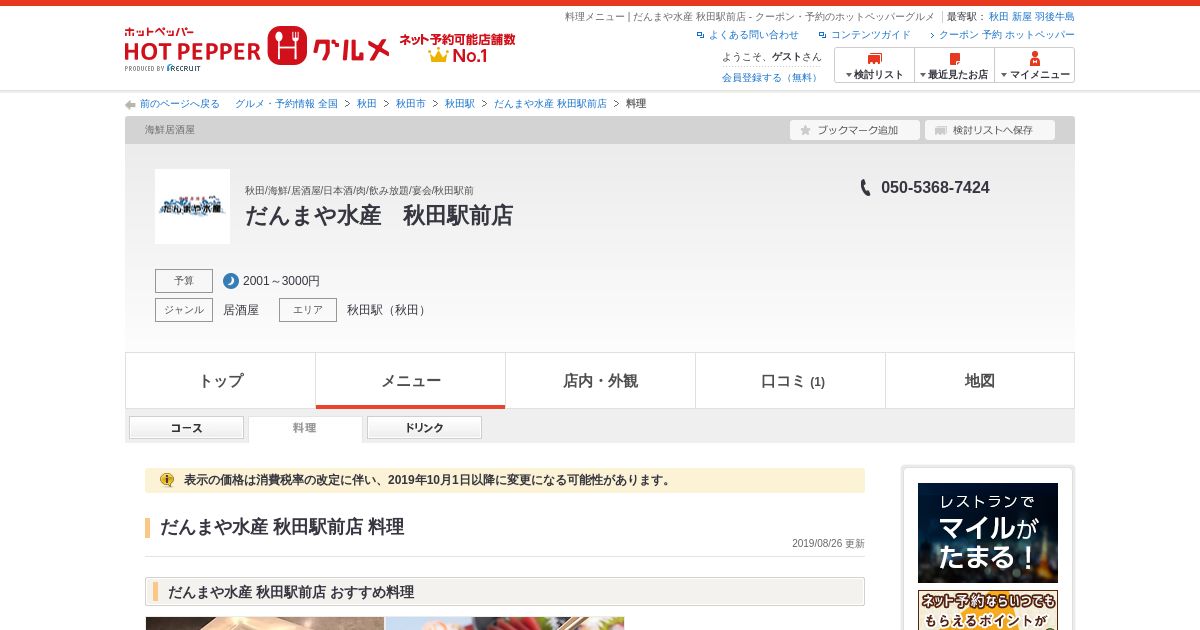Select the コース sub-tab
The width and height of the screenshot is (1200, 630).
coord(186,428)
